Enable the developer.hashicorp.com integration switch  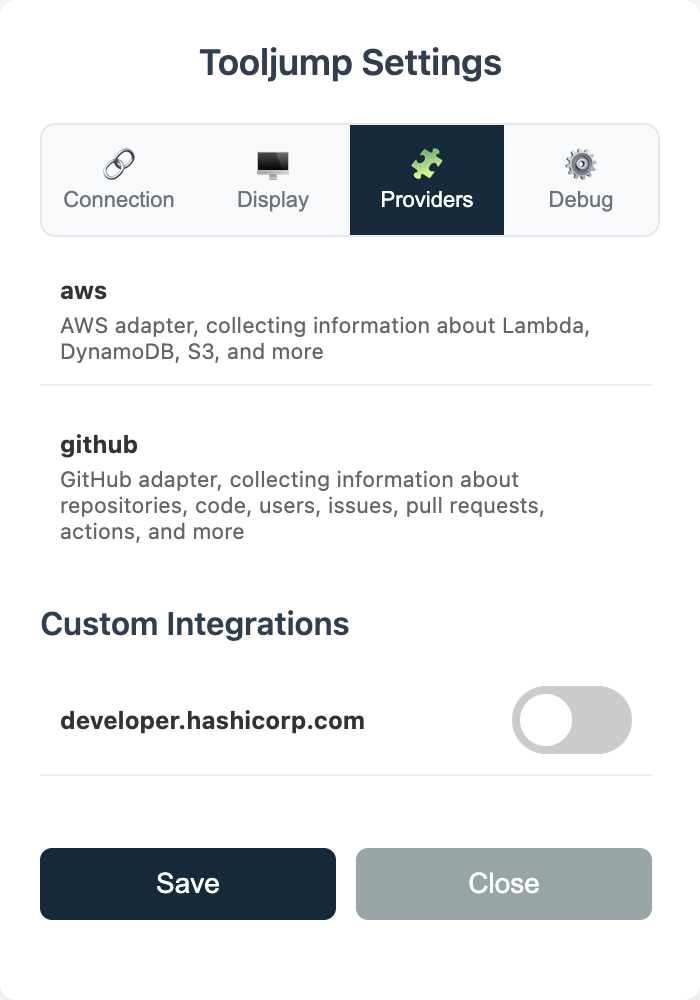572,720
